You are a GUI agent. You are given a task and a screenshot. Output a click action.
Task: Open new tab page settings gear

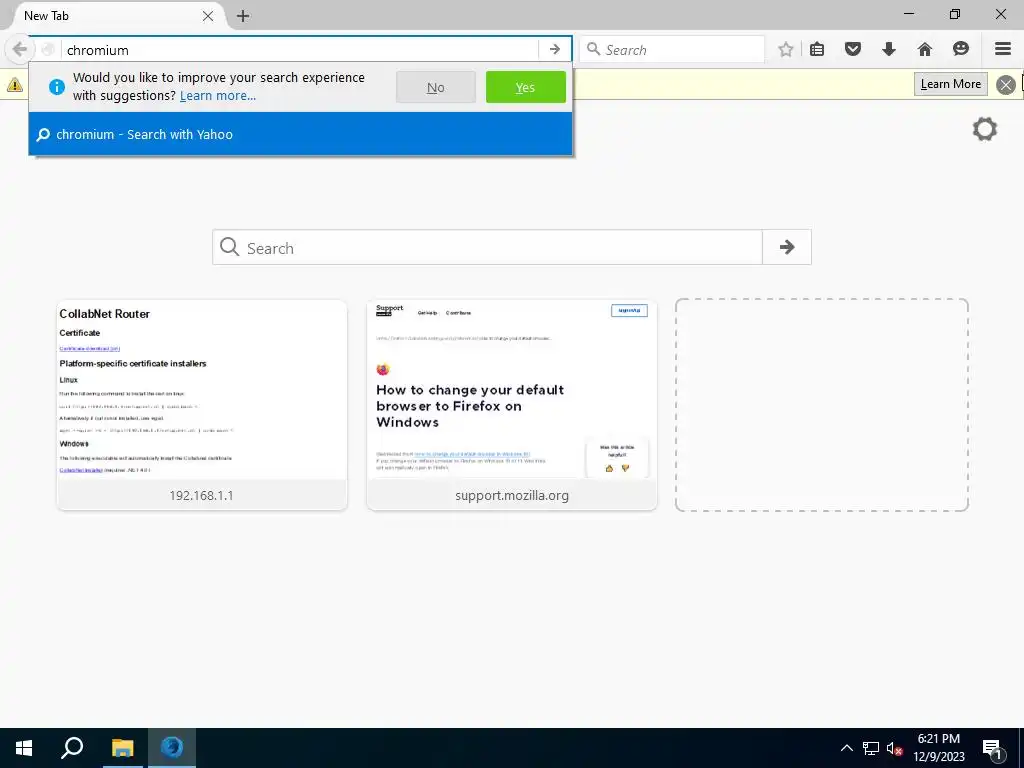click(985, 129)
